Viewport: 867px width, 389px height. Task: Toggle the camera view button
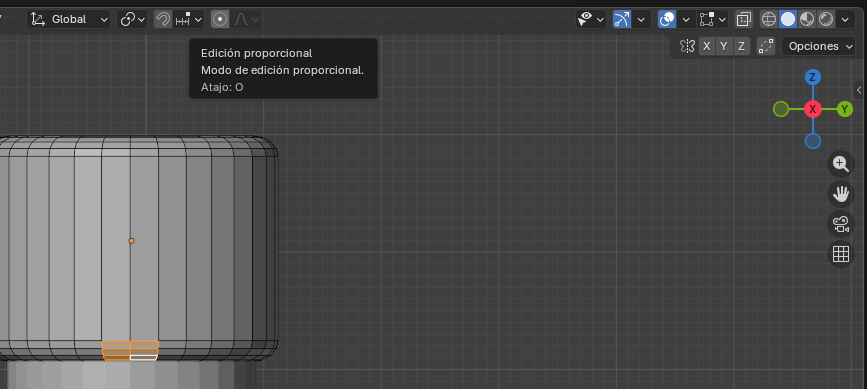pos(841,224)
